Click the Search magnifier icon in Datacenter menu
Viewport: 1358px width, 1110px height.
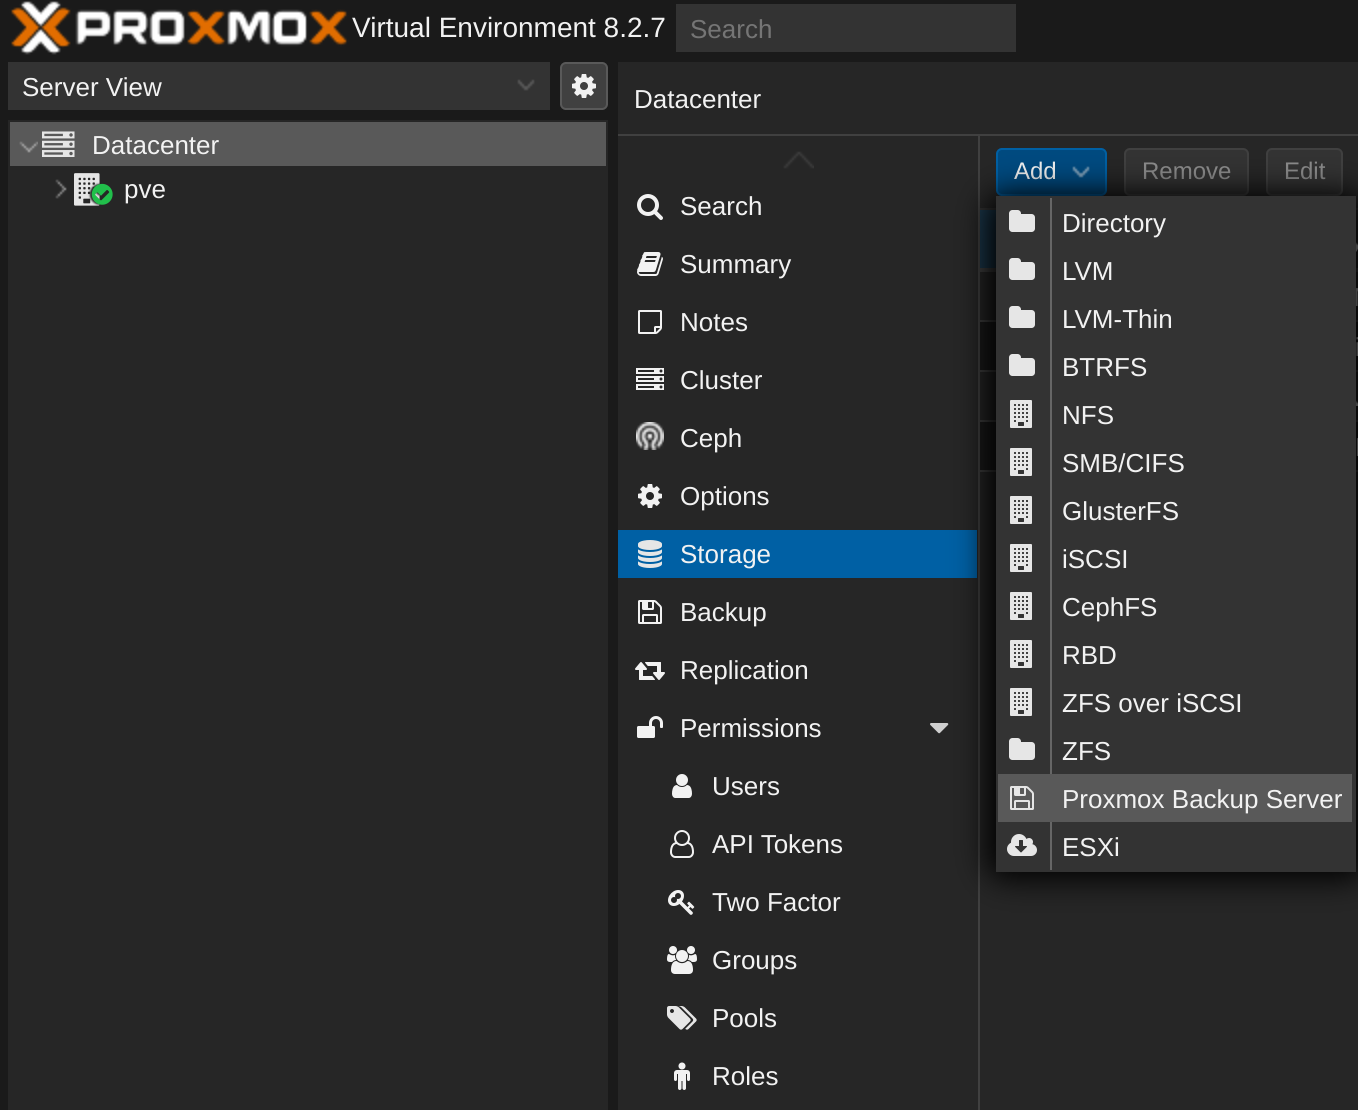tap(650, 207)
